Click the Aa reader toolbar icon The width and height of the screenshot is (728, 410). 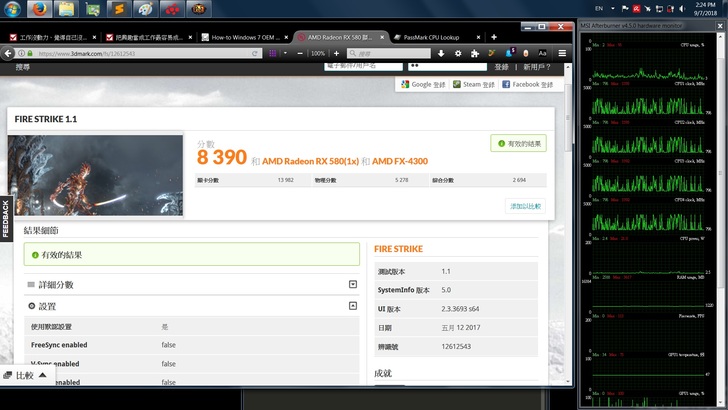pos(542,53)
